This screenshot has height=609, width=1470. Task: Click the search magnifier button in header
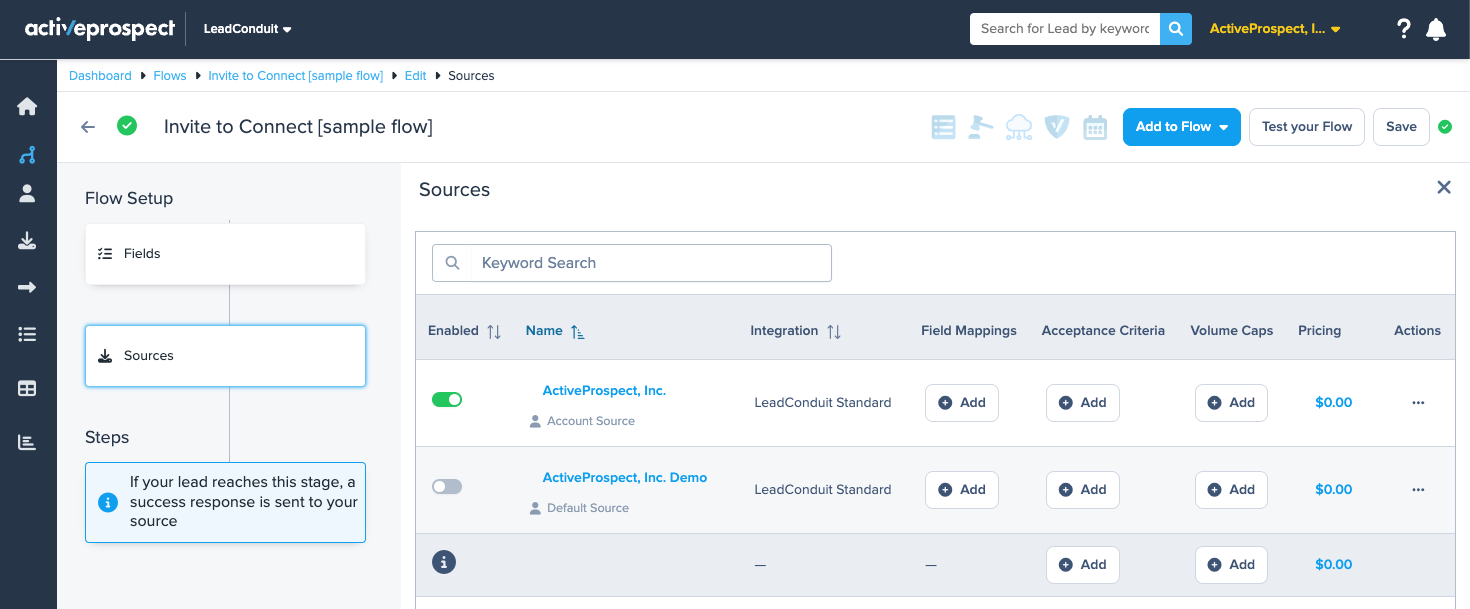1176,29
